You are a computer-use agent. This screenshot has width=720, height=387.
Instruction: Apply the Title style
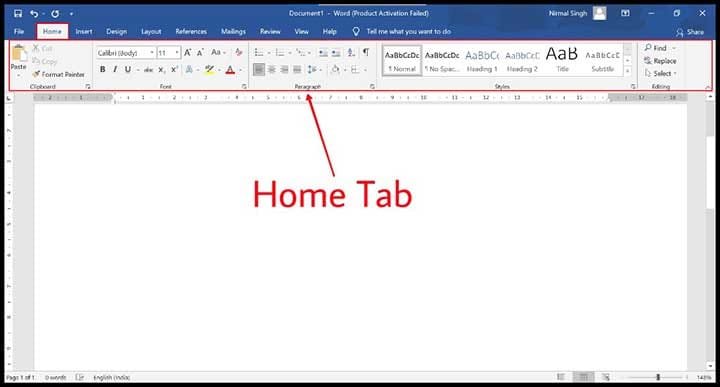(562, 61)
